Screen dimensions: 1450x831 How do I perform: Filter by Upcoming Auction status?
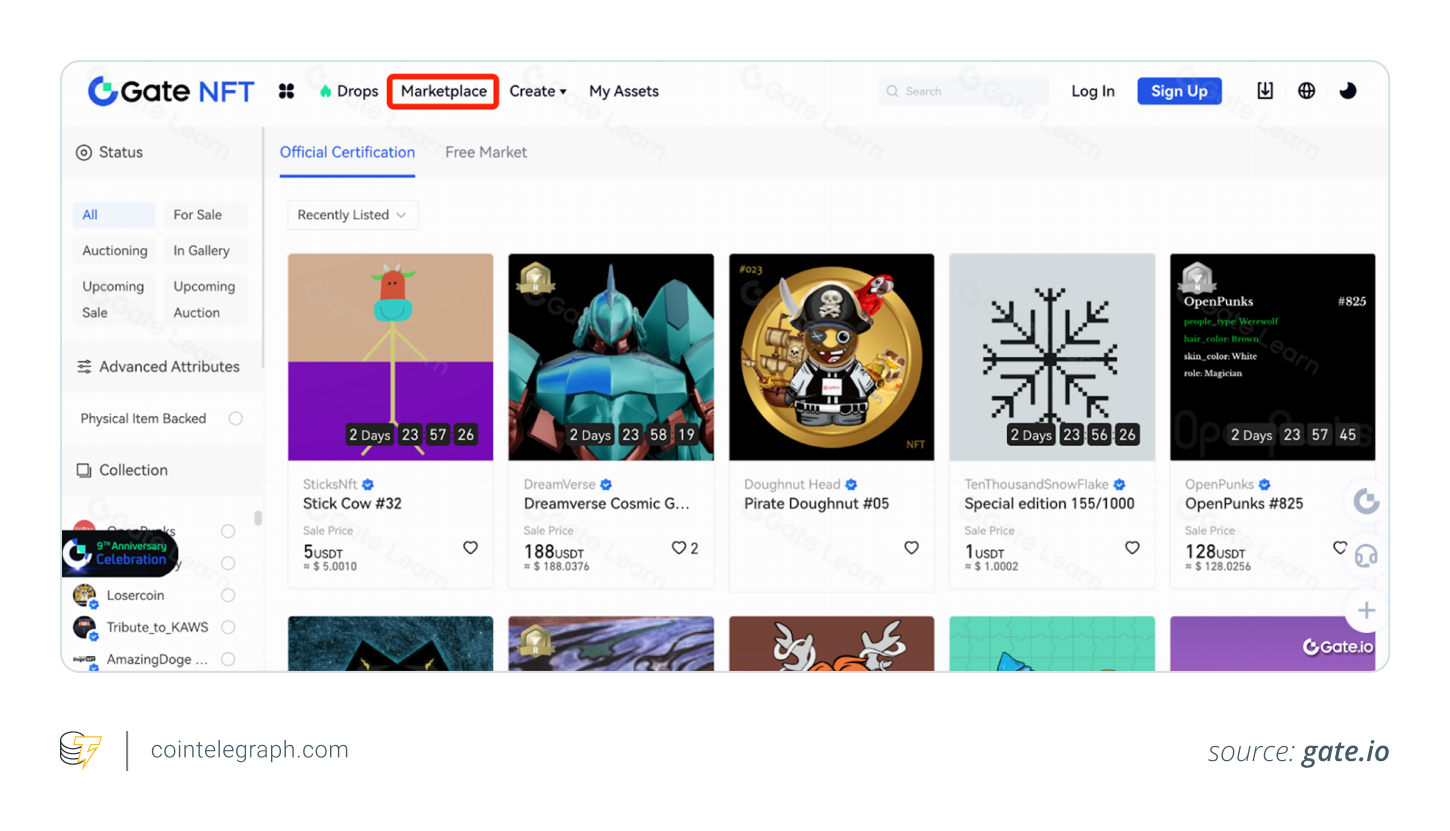click(204, 299)
